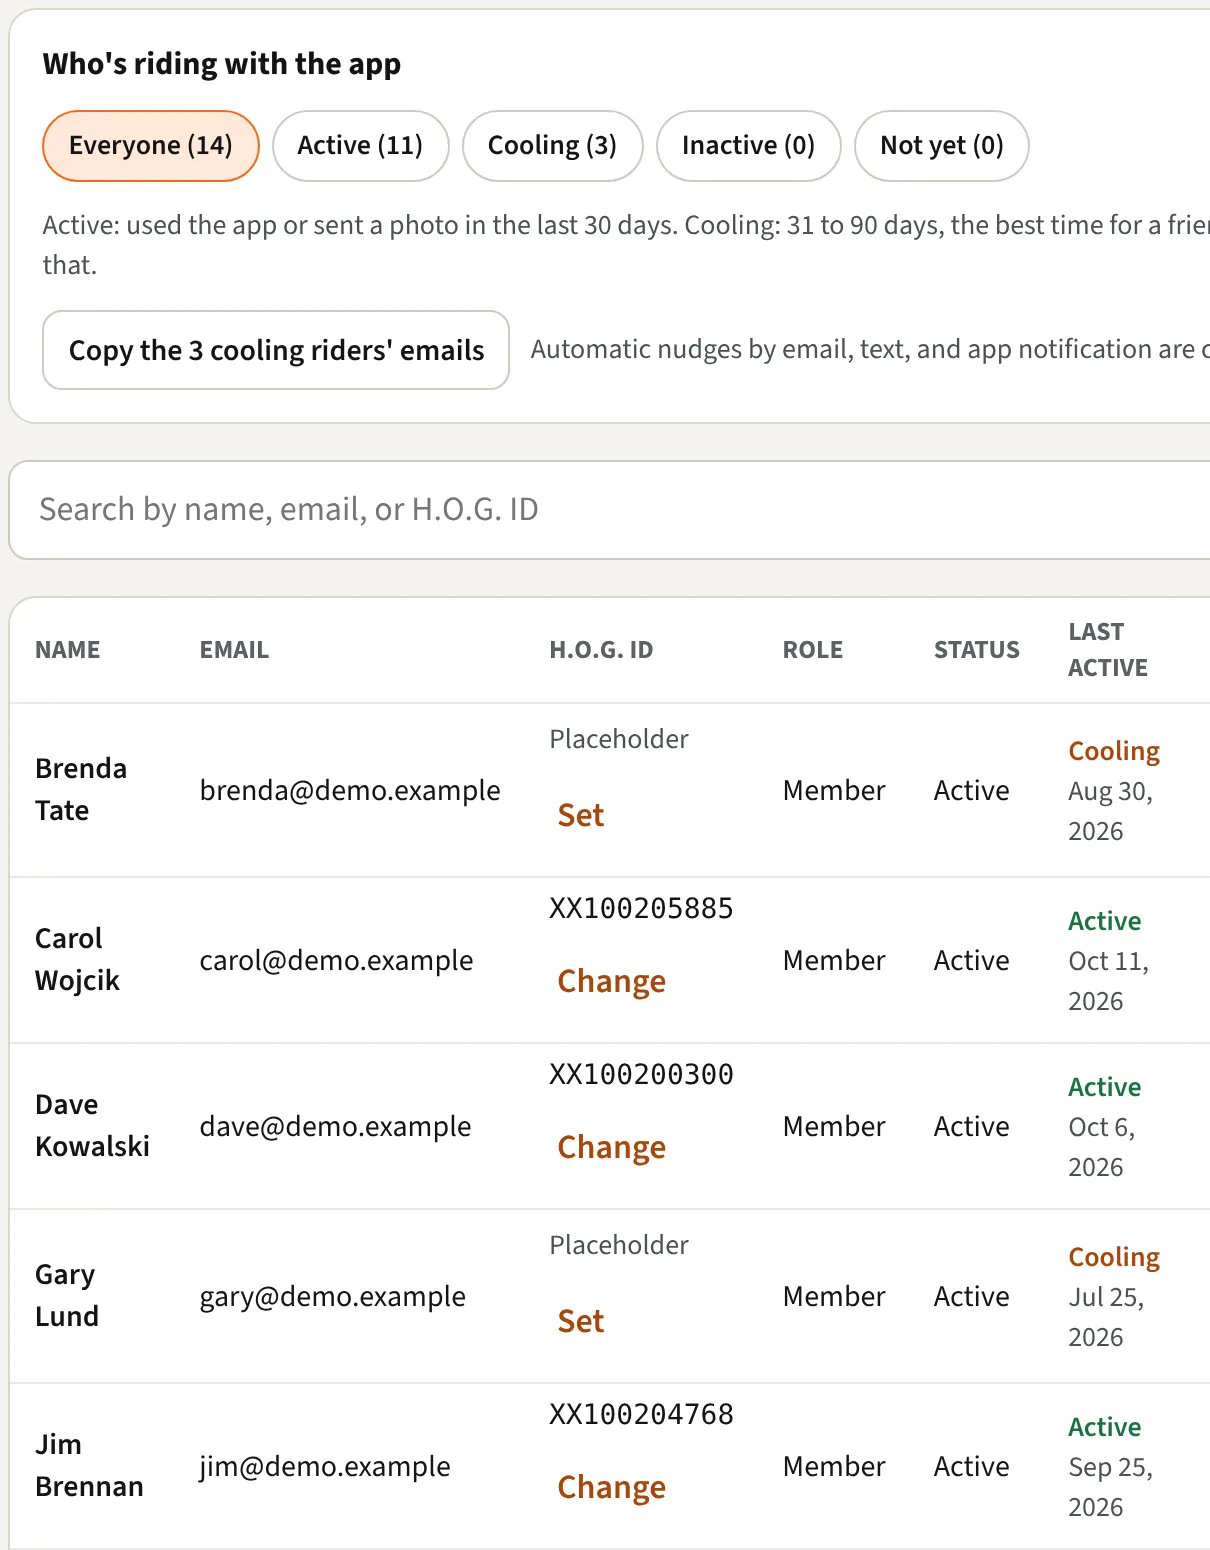Open the Not yet (0) filter

pos(941,146)
